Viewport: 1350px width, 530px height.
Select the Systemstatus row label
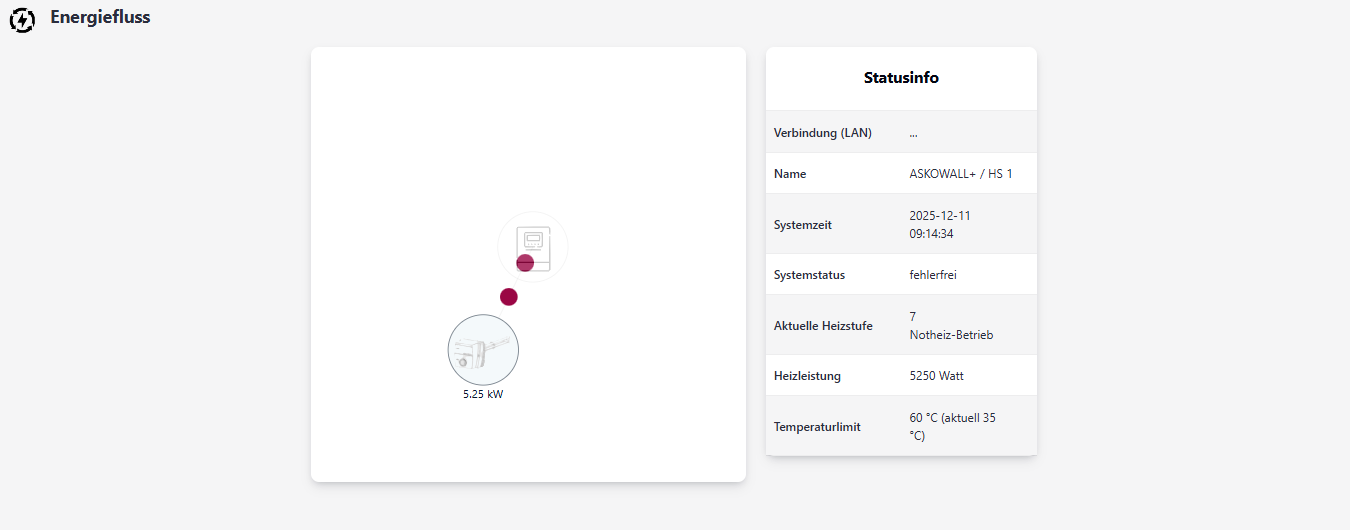[809, 275]
